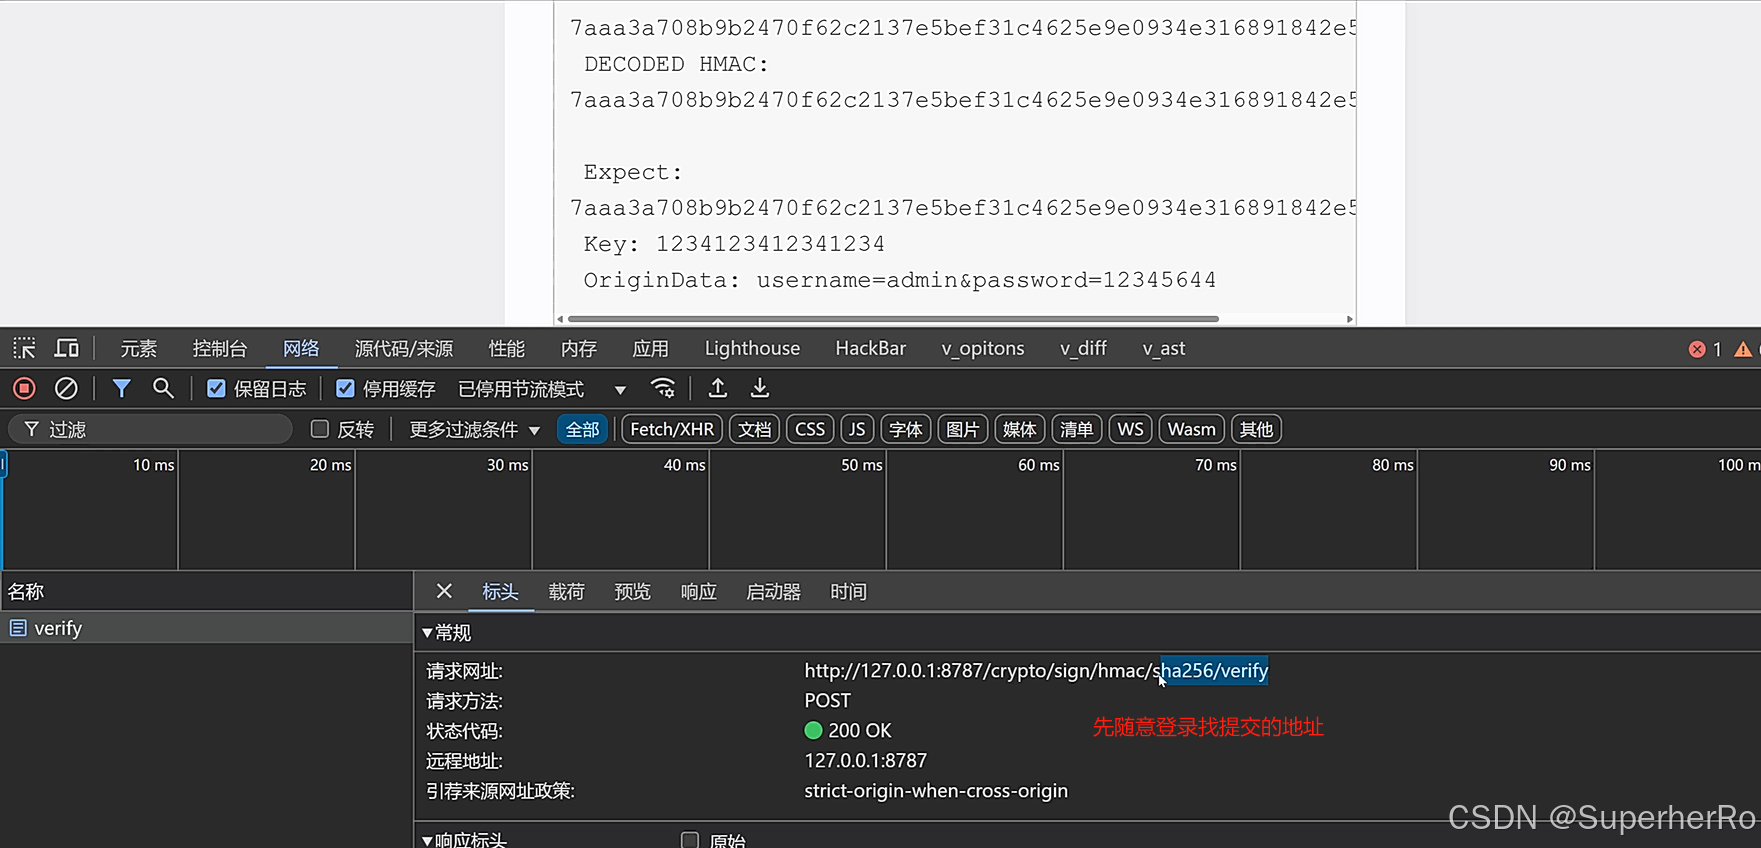Screen dimensions: 1761x848
Task: Import HAR file upload icon
Action: (x=717, y=388)
